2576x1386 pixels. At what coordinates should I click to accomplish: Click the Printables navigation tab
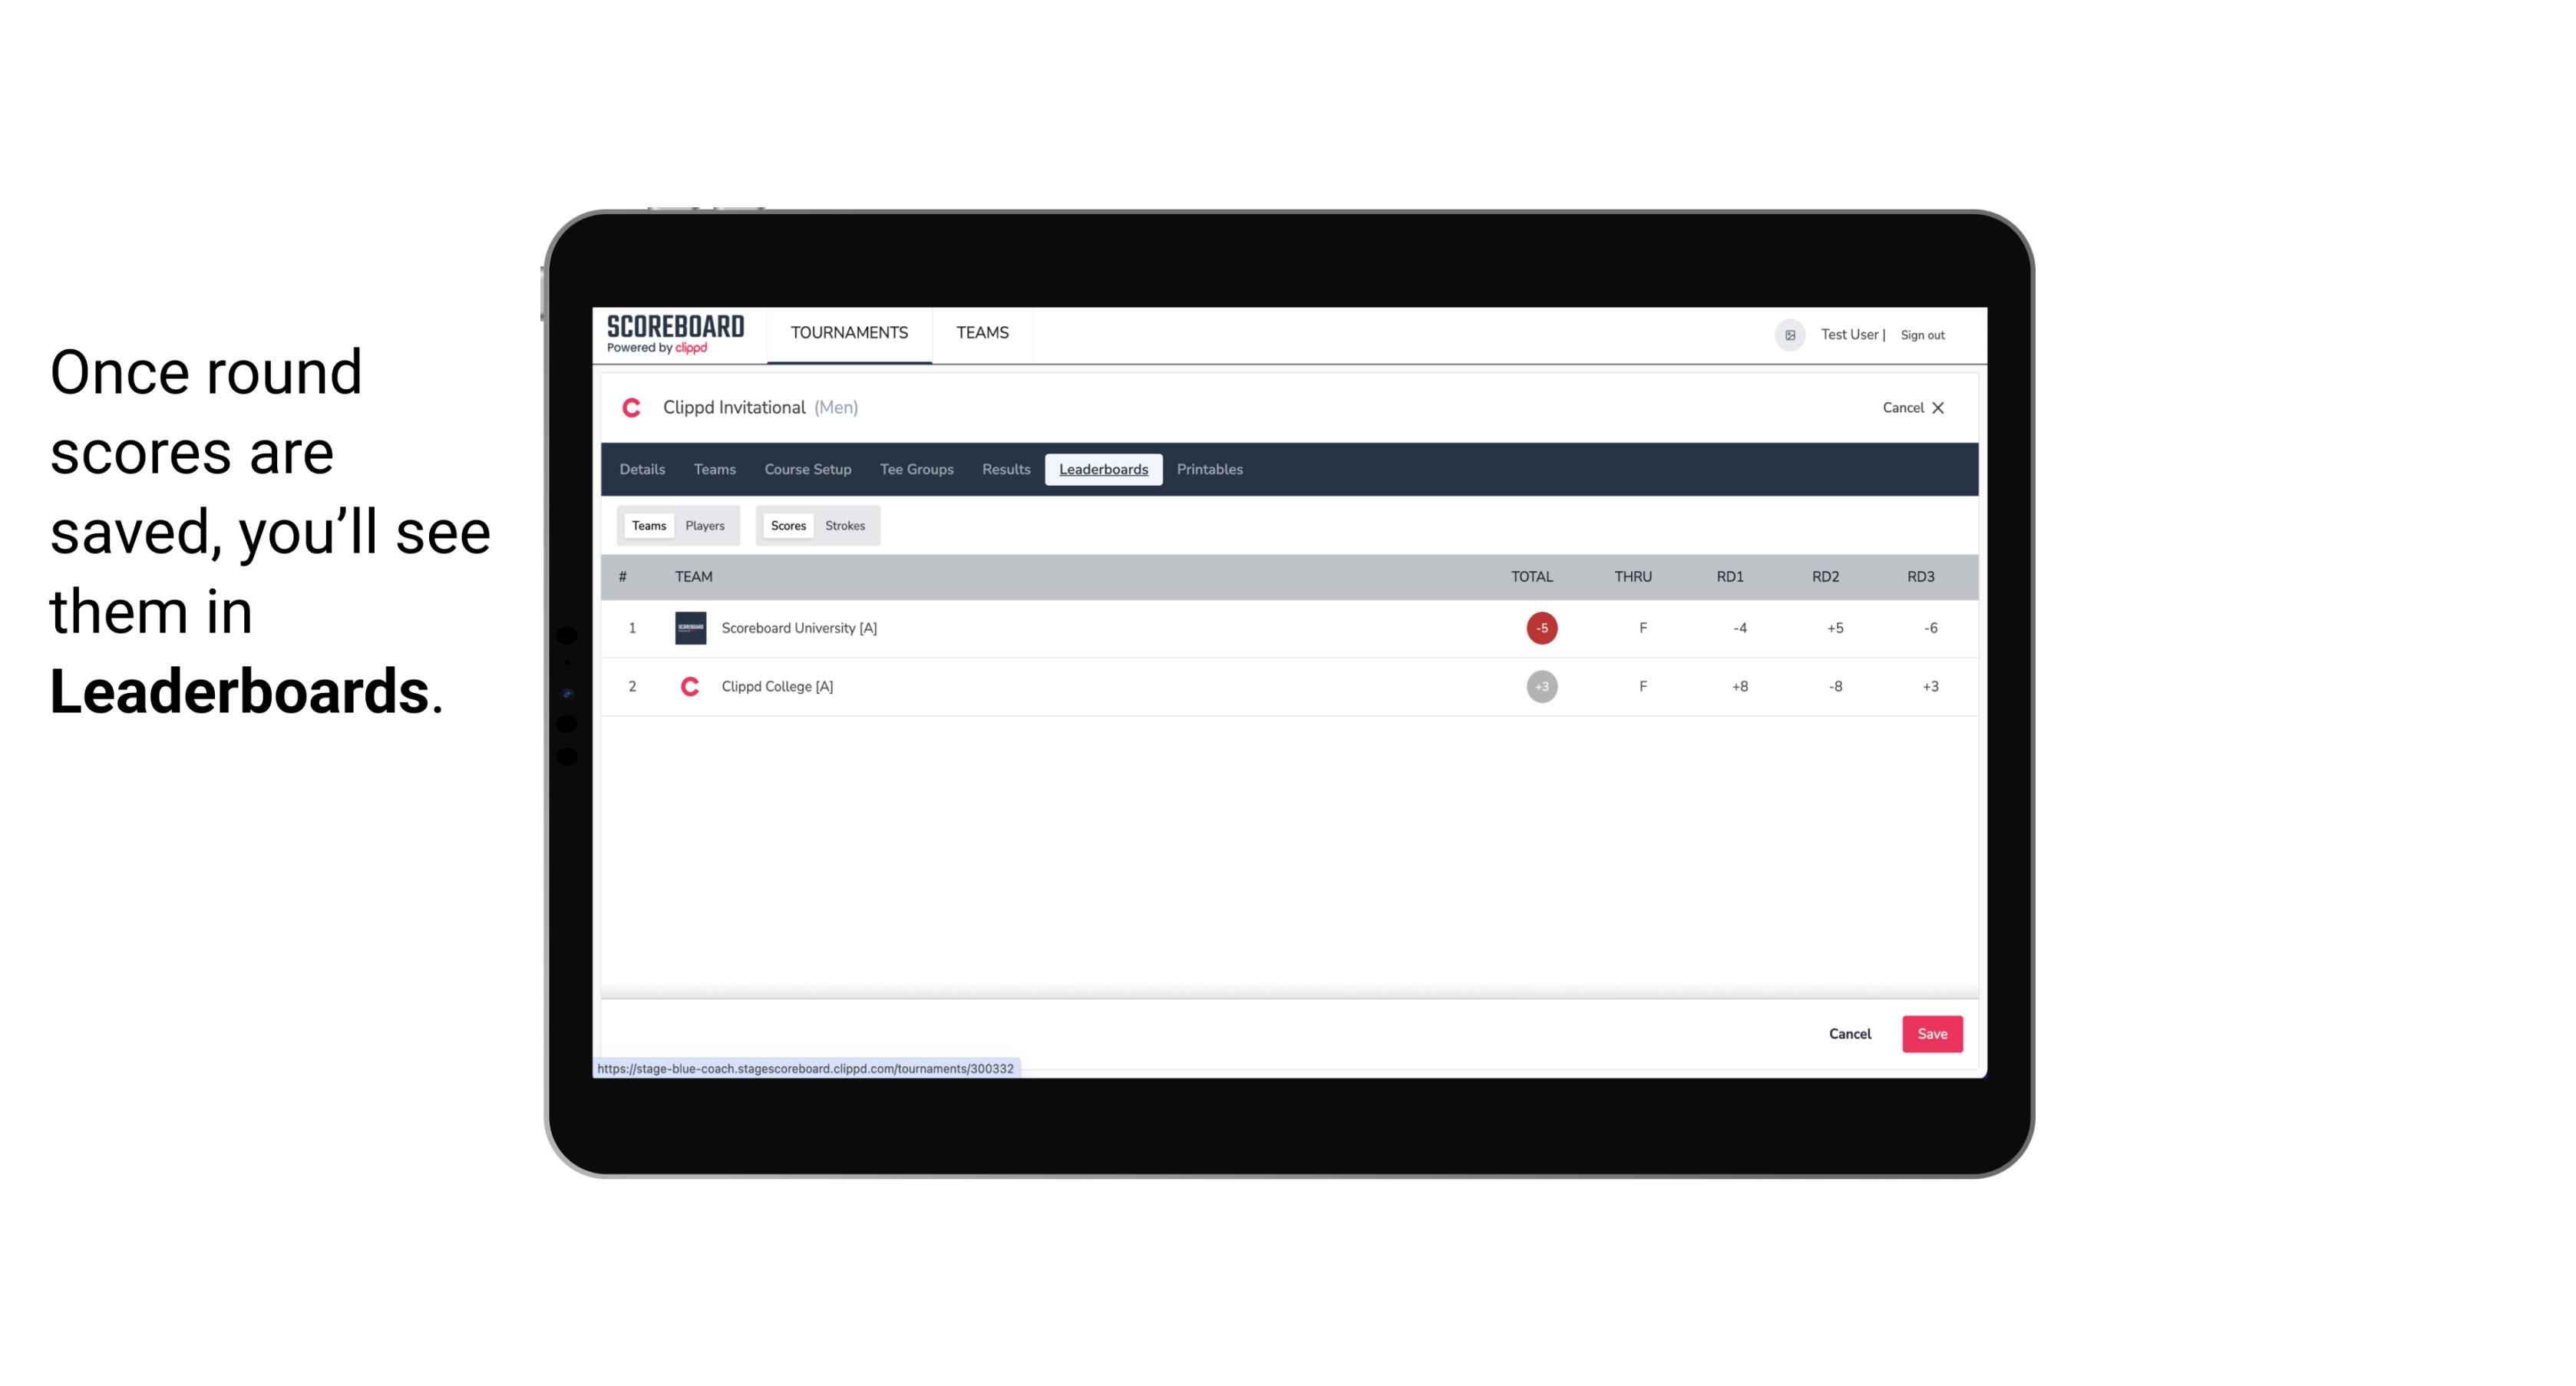tap(1209, 470)
